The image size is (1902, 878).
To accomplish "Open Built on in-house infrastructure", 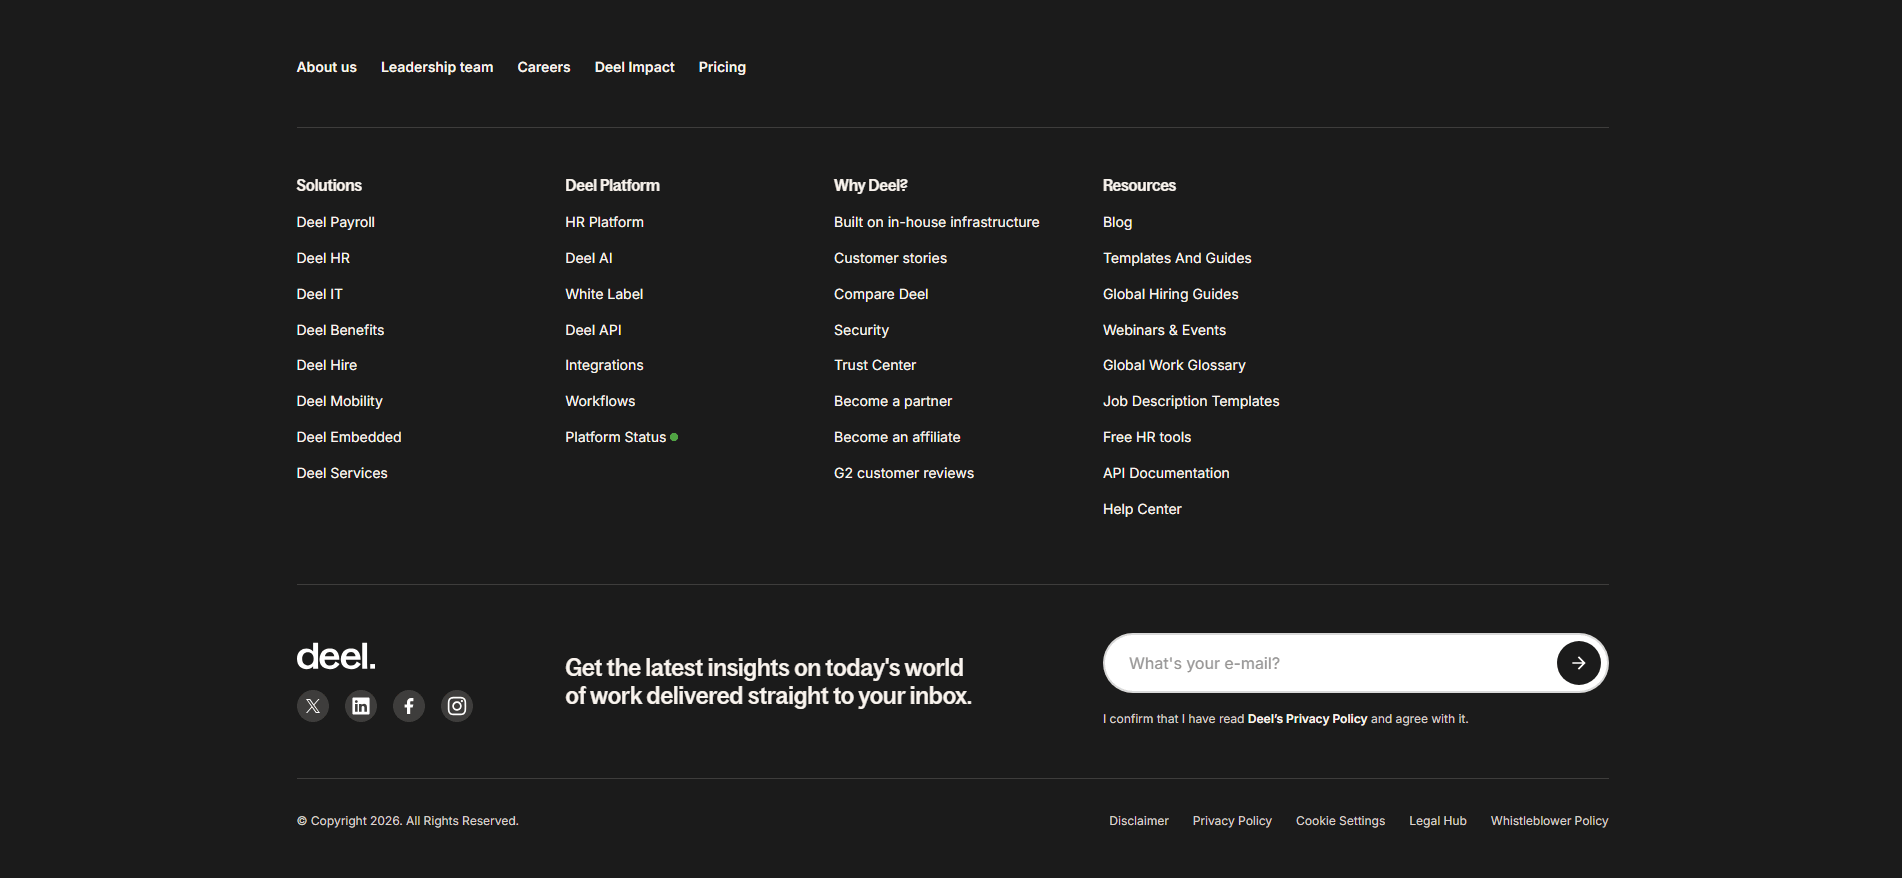I will point(937,222).
